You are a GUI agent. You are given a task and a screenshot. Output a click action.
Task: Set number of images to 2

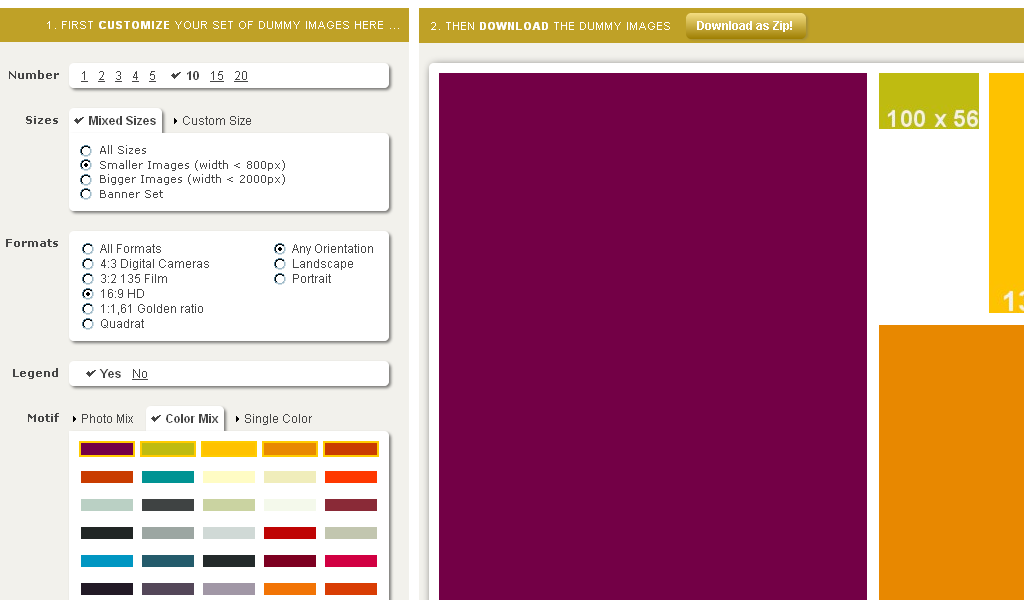[101, 76]
